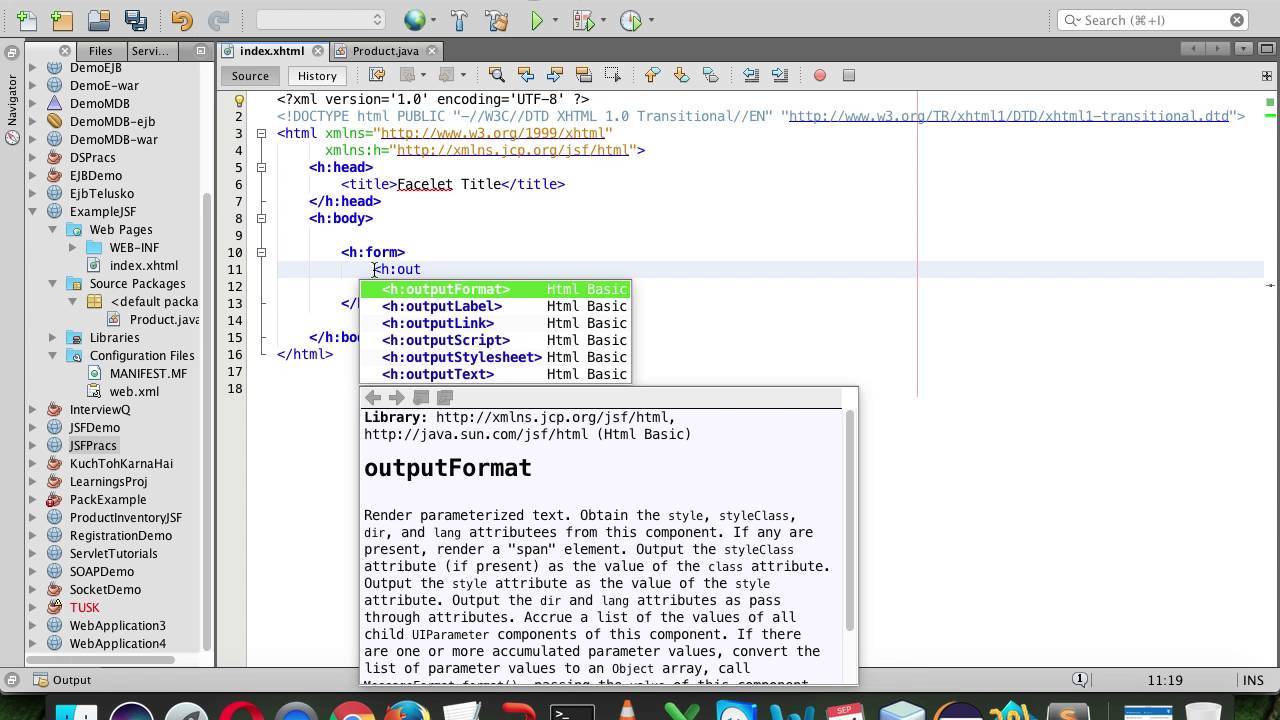Click Toggle Bookmark icon
The height and width of the screenshot is (720, 1280).
point(710,75)
